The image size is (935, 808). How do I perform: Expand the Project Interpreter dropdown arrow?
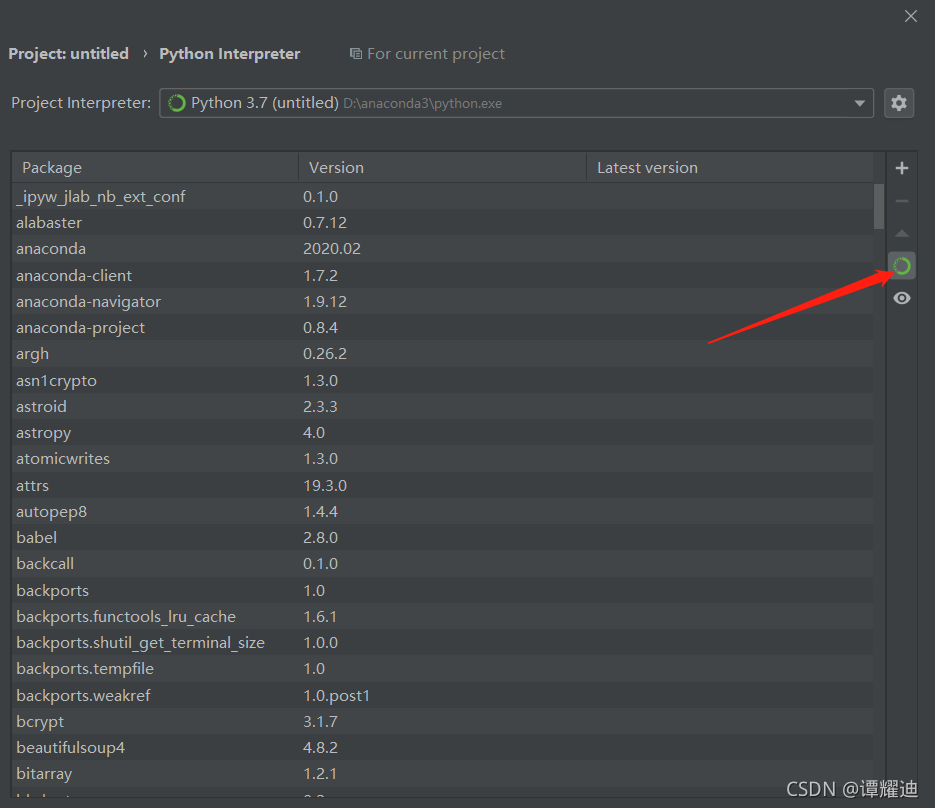tap(859, 103)
